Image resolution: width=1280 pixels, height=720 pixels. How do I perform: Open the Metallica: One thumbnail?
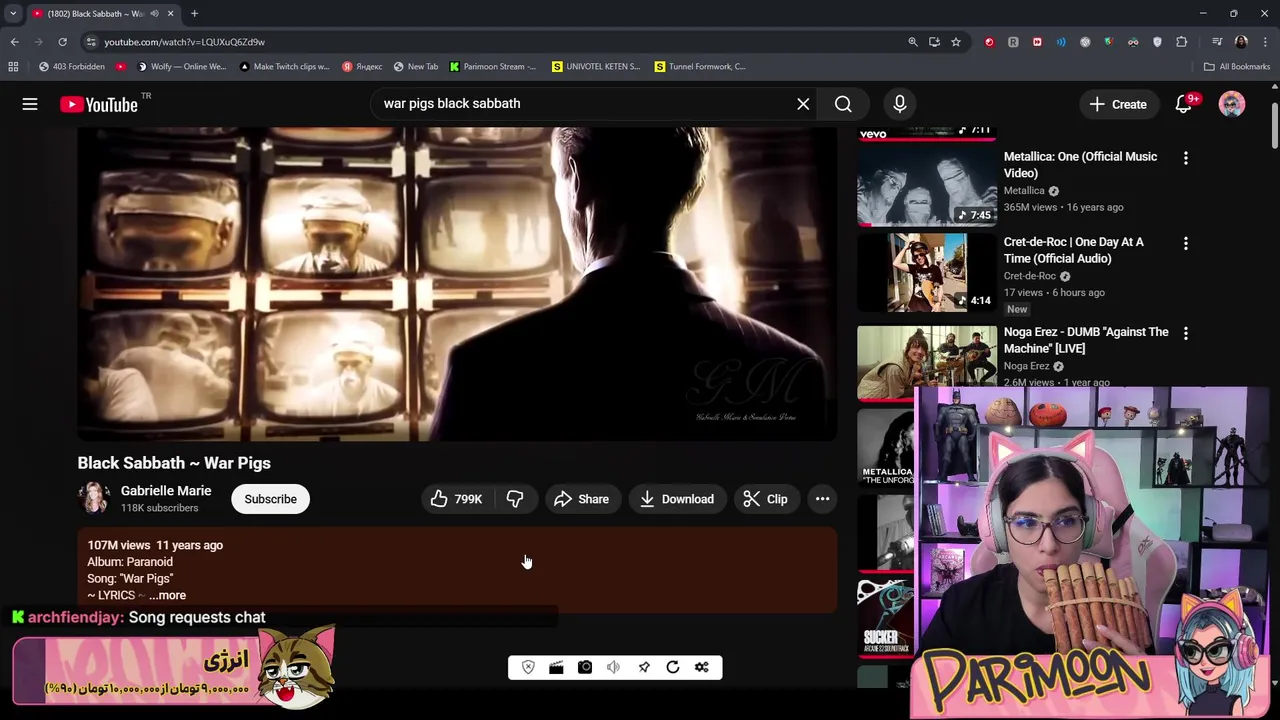[x=926, y=185]
